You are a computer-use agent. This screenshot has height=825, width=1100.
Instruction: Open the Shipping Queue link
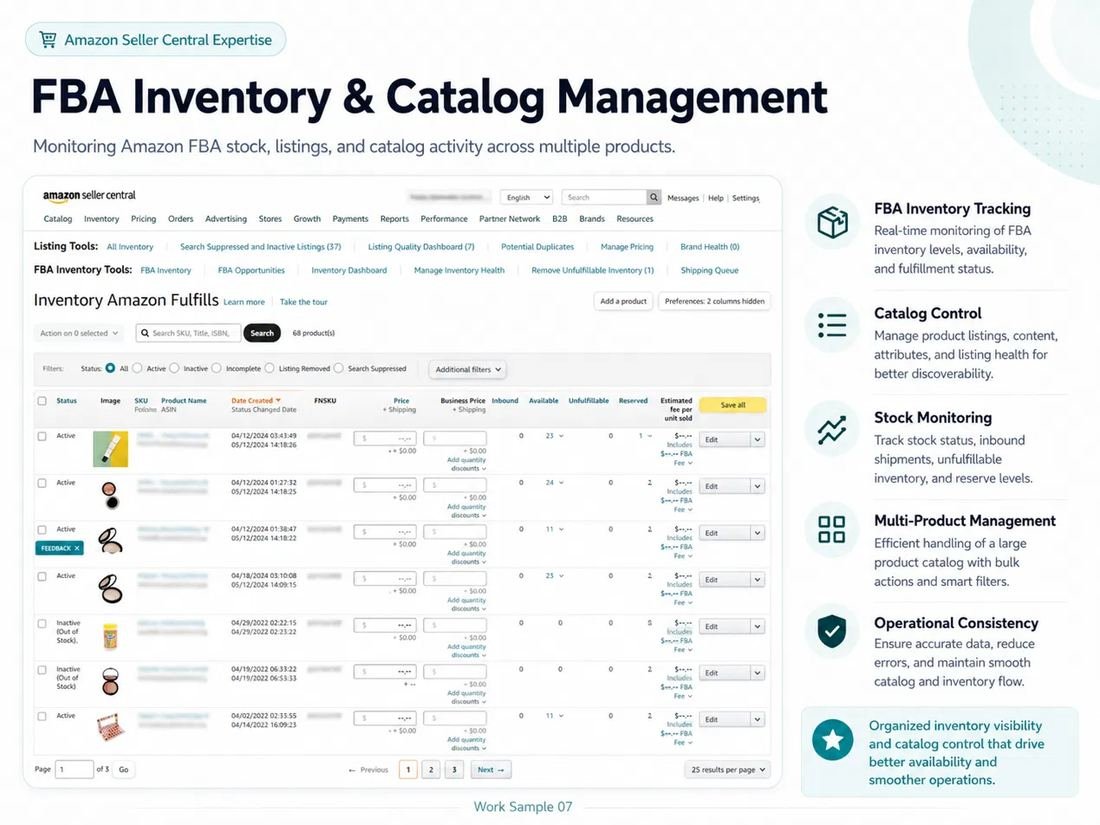click(x=709, y=270)
